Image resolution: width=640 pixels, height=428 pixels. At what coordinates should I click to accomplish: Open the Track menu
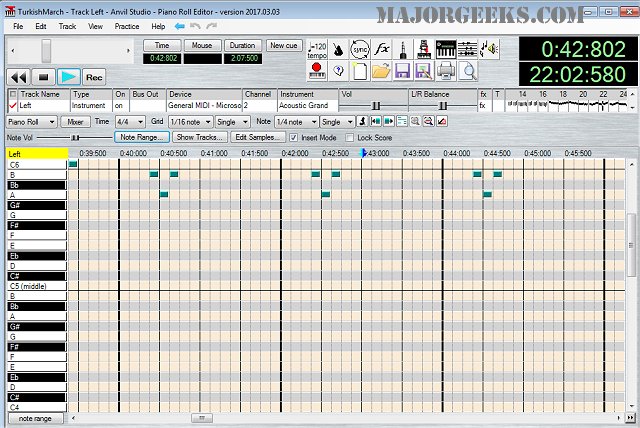coord(67,27)
